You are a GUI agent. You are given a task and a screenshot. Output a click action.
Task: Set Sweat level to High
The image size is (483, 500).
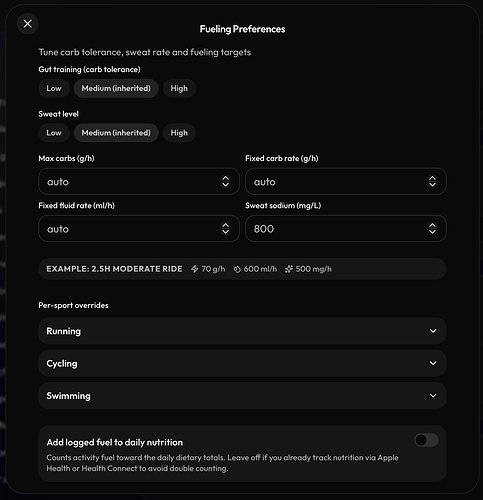(x=179, y=133)
